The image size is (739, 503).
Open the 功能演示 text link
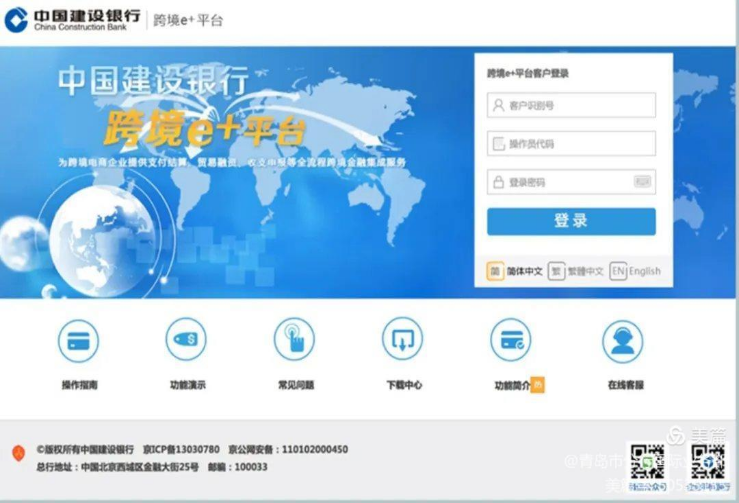pyautogui.click(x=188, y=385)
